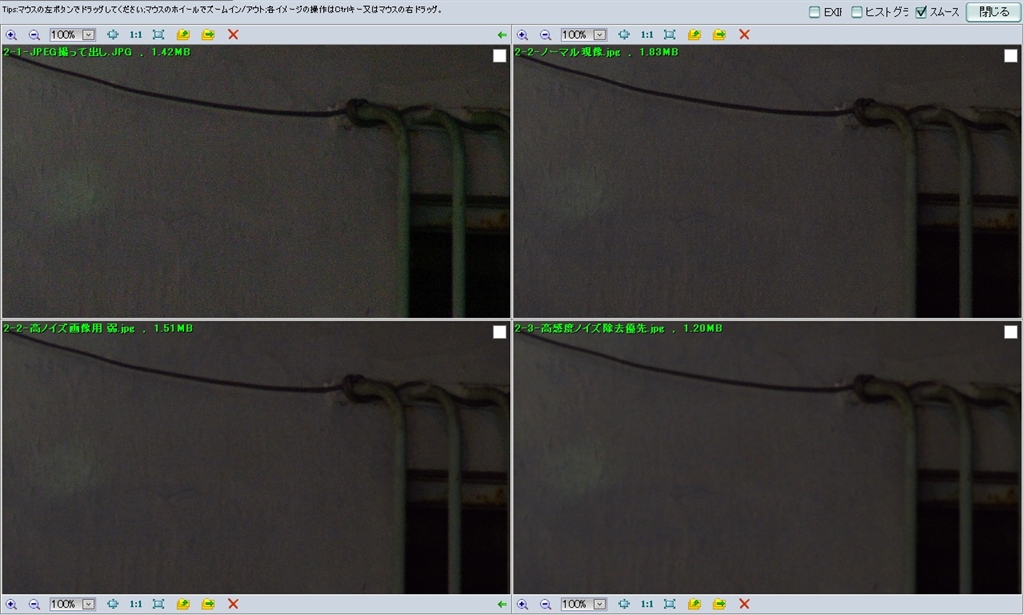Zoom in on the 2-2-ノーマル現像 image
Image resolution: width=1024 pixels, height=615 pixels.
(x=522, y=35)
